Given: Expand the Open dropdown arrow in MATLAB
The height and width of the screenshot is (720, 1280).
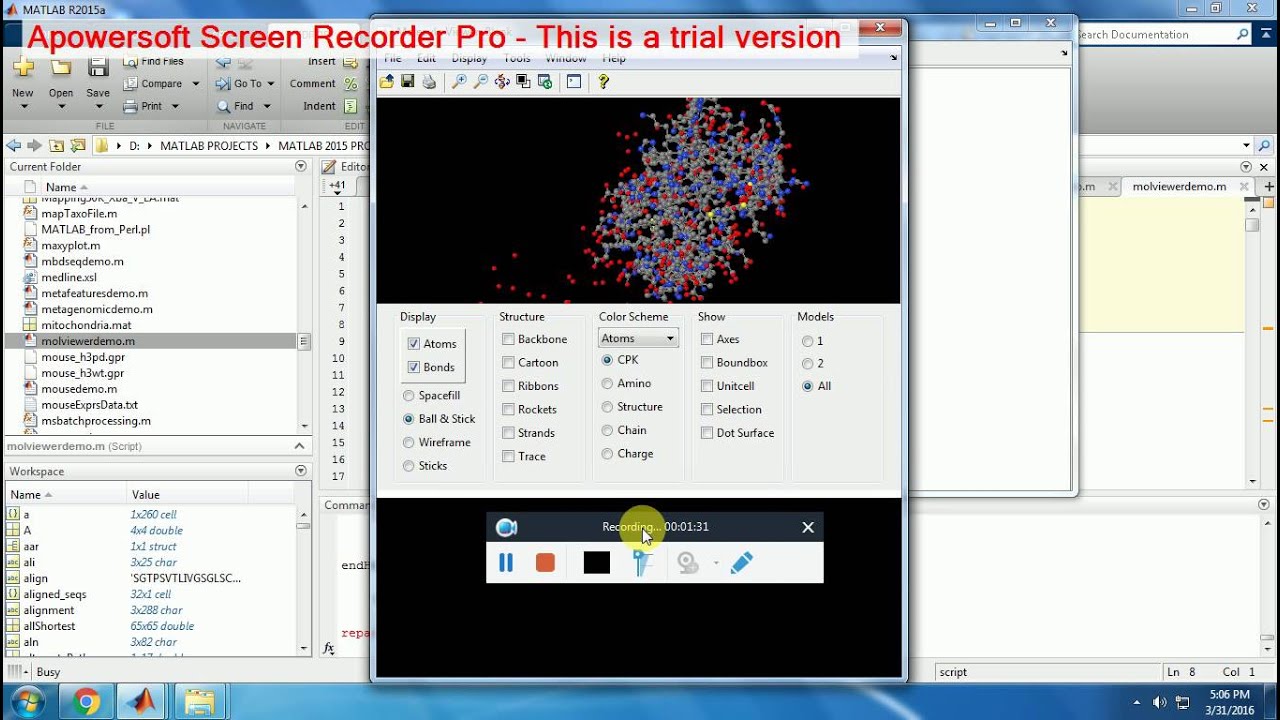Looking at the screenshot, I should click(x=61, y=106).
